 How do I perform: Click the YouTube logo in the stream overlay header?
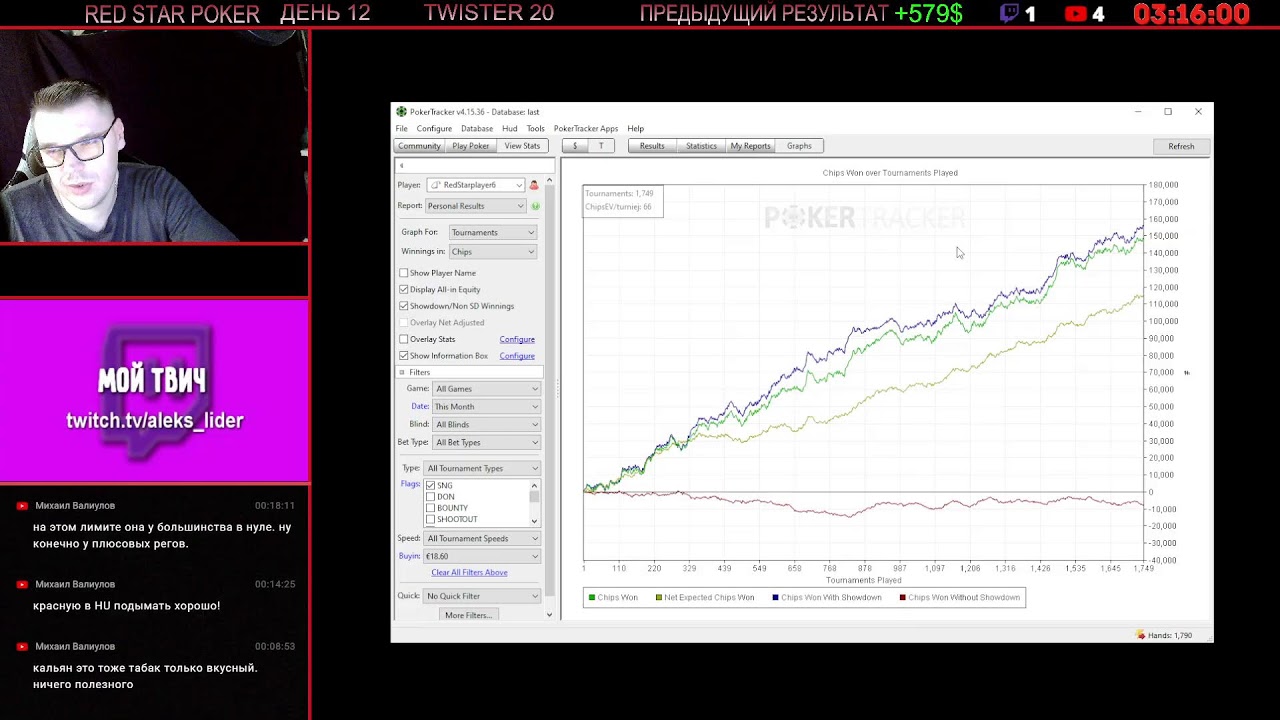tap(1076, 14)
